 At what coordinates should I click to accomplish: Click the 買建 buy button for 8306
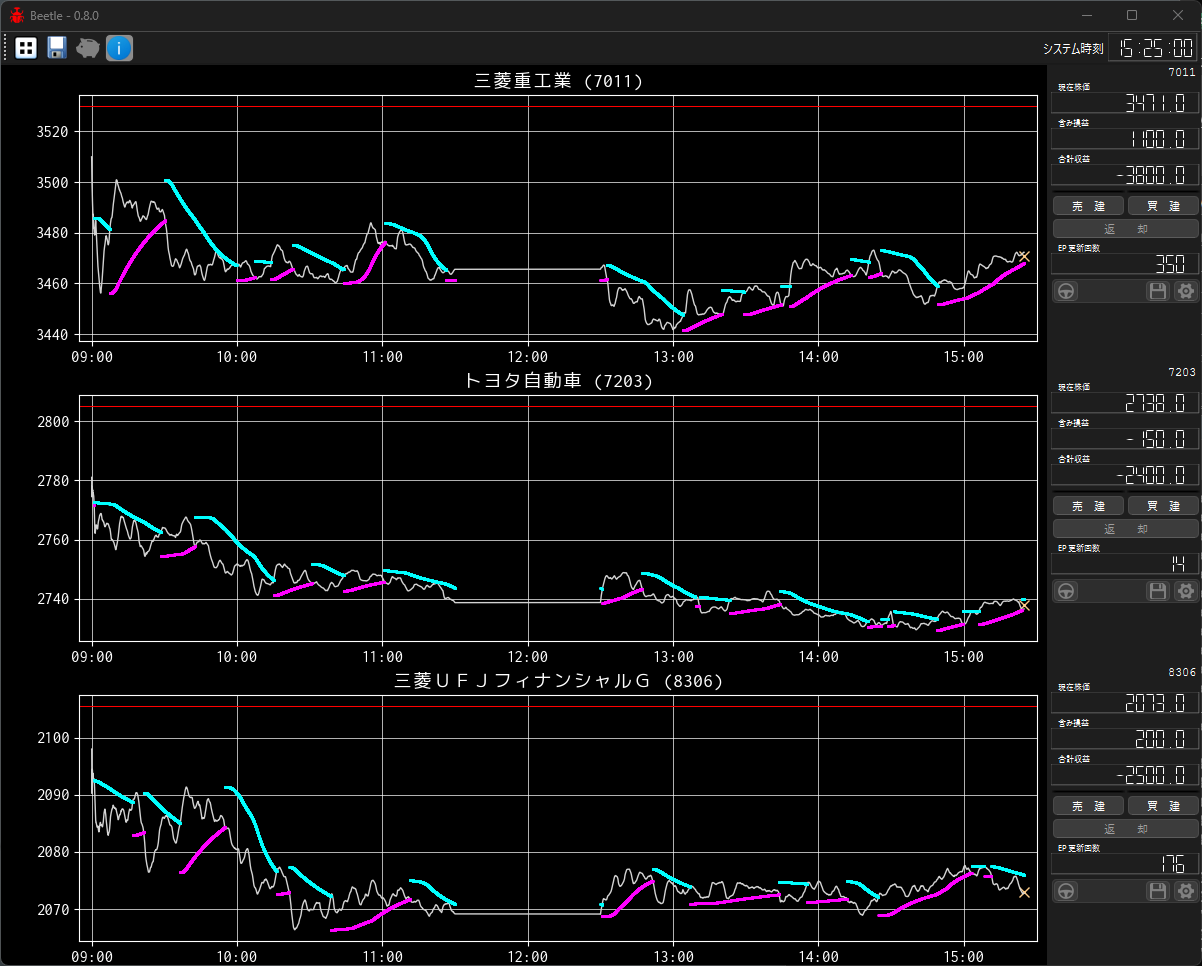[1163, 806]
